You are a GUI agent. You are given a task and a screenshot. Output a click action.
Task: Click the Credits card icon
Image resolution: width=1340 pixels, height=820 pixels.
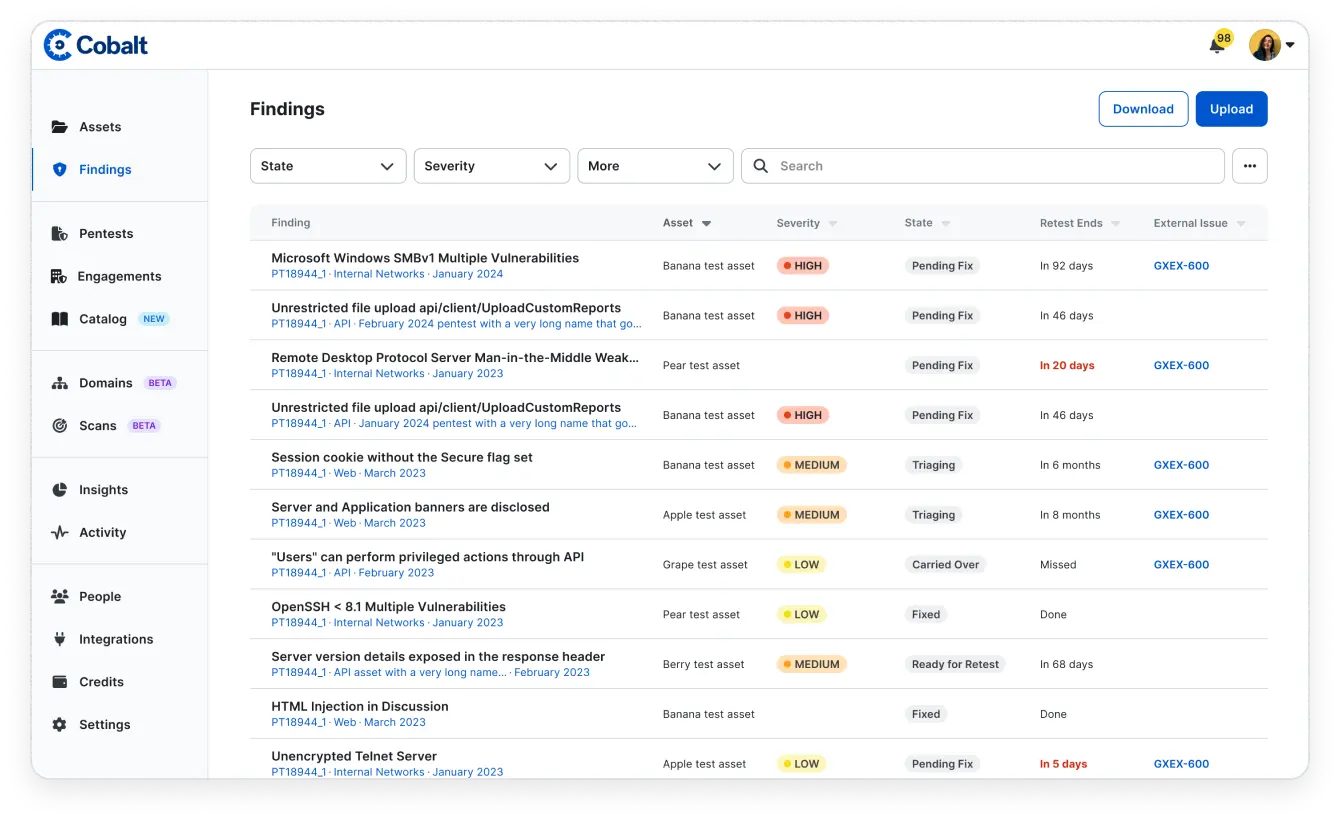pyautogui.click(x=60, y=682)
